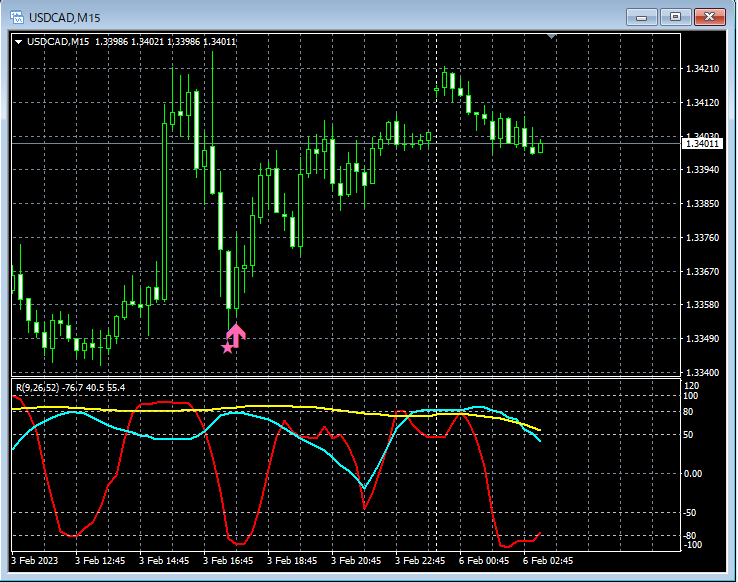Click the current price label 1.34011
Screen dimensions: 738x582
(703, 144)
